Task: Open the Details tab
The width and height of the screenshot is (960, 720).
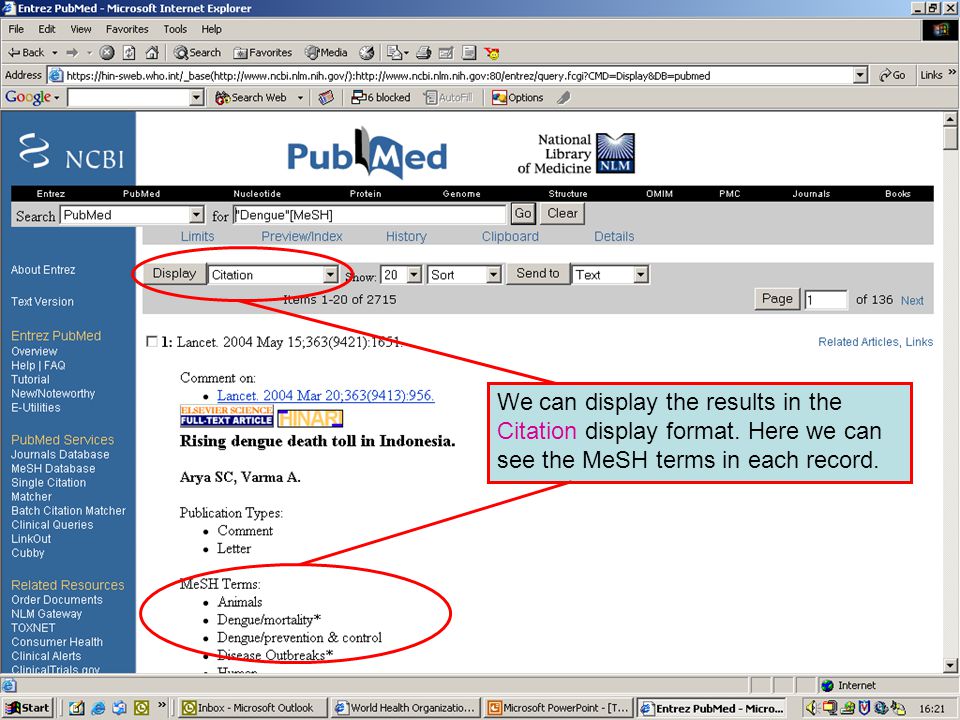Action: pos(614,236)
